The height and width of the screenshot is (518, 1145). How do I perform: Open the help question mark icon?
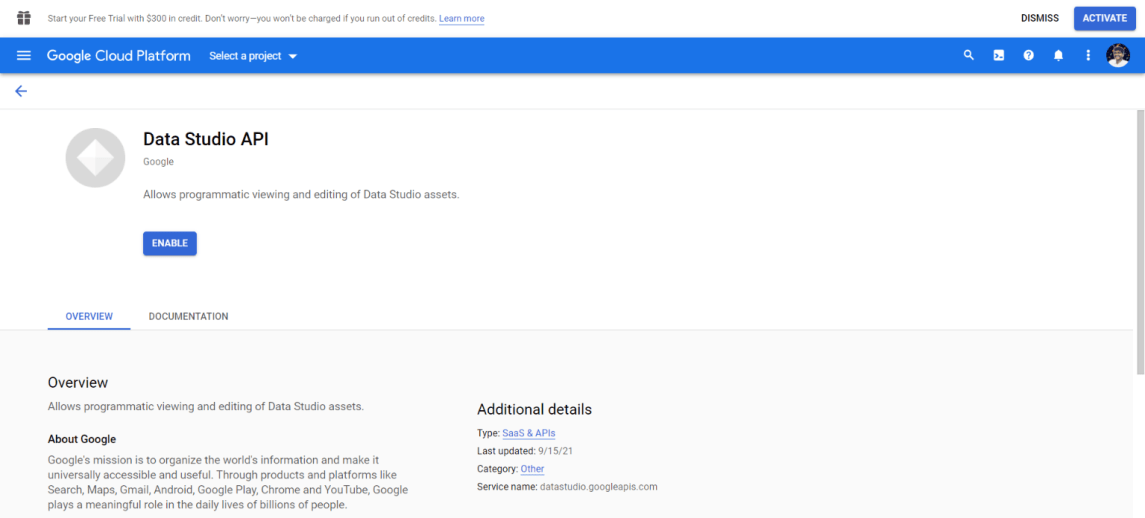(x=1029, y=56)
